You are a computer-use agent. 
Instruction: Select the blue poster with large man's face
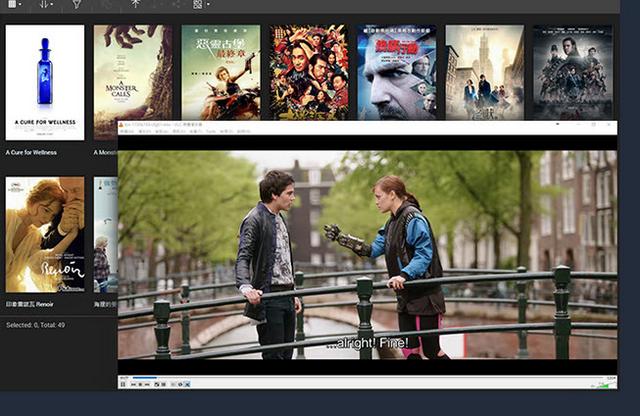point(397,72)
